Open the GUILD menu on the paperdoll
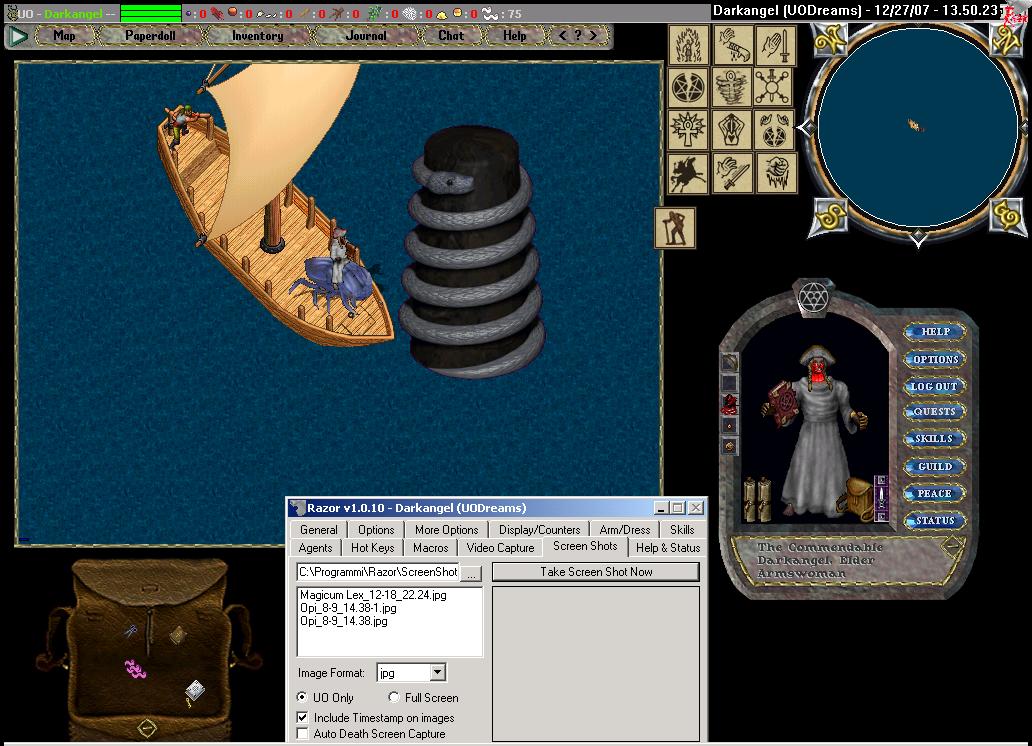The width and height of the screenshot is (1032, 746). pos(935,467)
